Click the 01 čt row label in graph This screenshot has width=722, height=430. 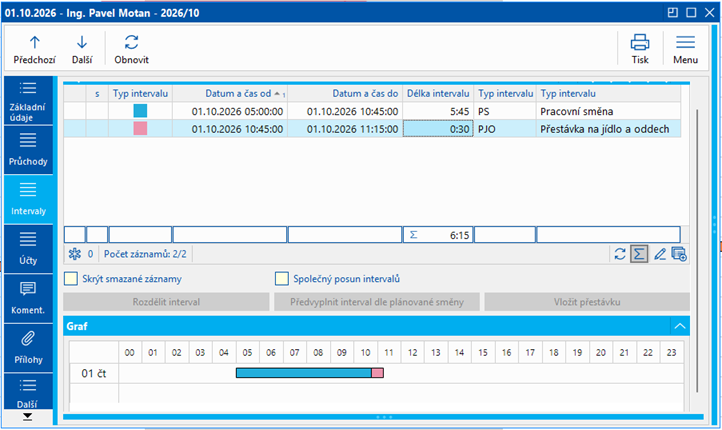coord(94,373)
